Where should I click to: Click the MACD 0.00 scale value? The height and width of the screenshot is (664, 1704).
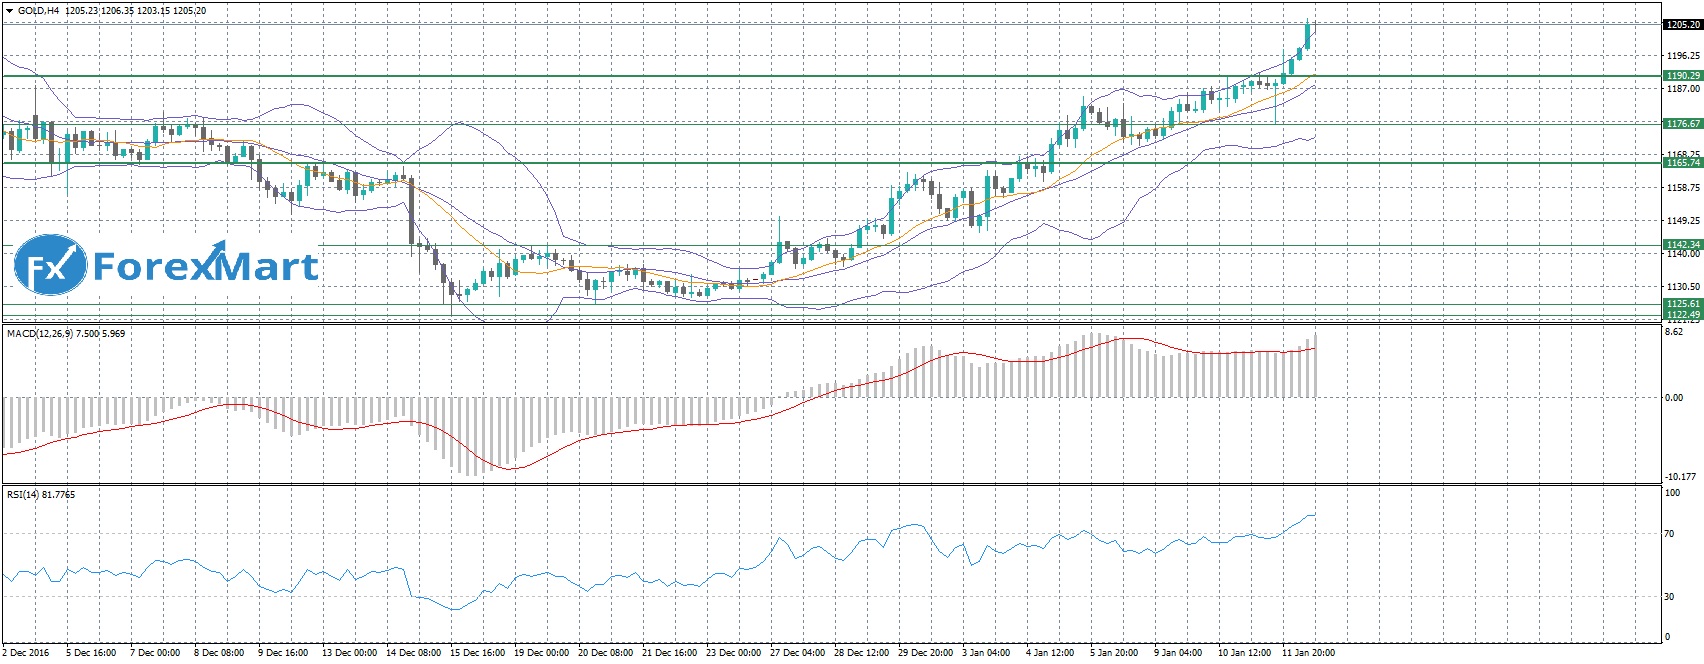pyautogui.click(x=1674, y=398)
